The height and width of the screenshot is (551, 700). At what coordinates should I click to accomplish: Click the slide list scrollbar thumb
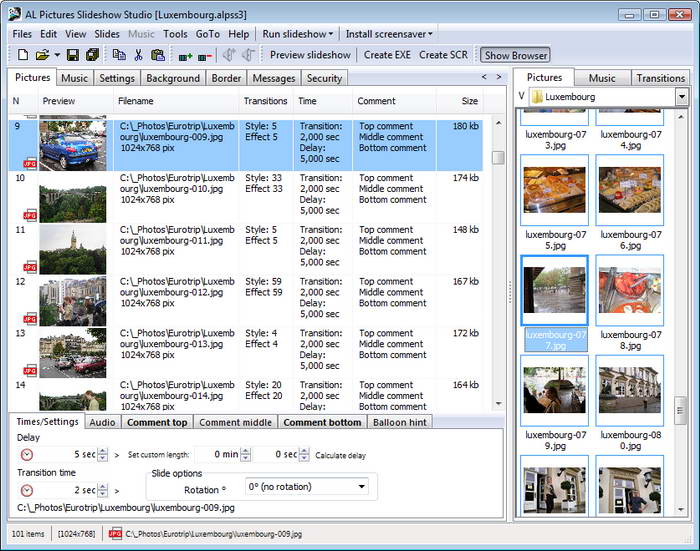pos(498,158)
